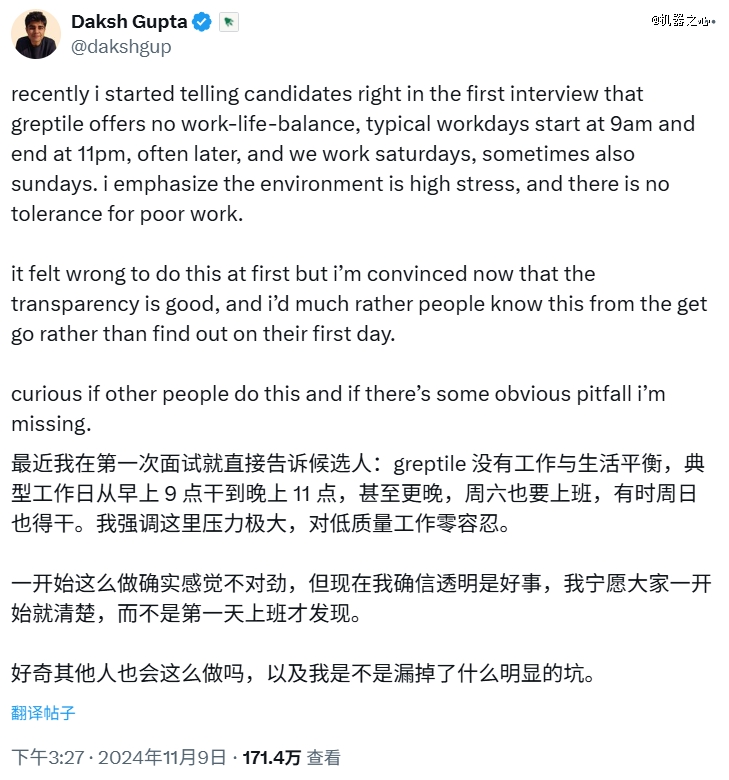The height and width of the screenshot is (780, 729).
Task: Click Daksh Gupta's profile avatar photo
Action: (x=36, y=34)
